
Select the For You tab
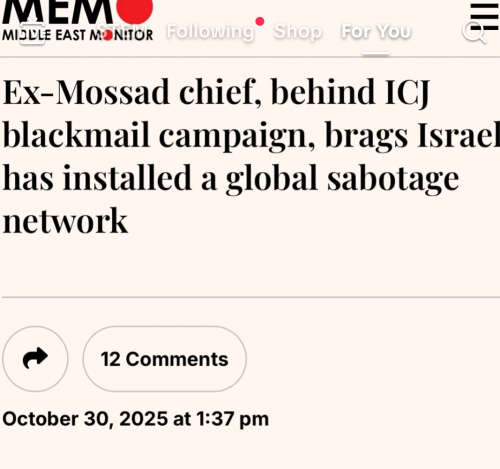click(x=376, y=32)
